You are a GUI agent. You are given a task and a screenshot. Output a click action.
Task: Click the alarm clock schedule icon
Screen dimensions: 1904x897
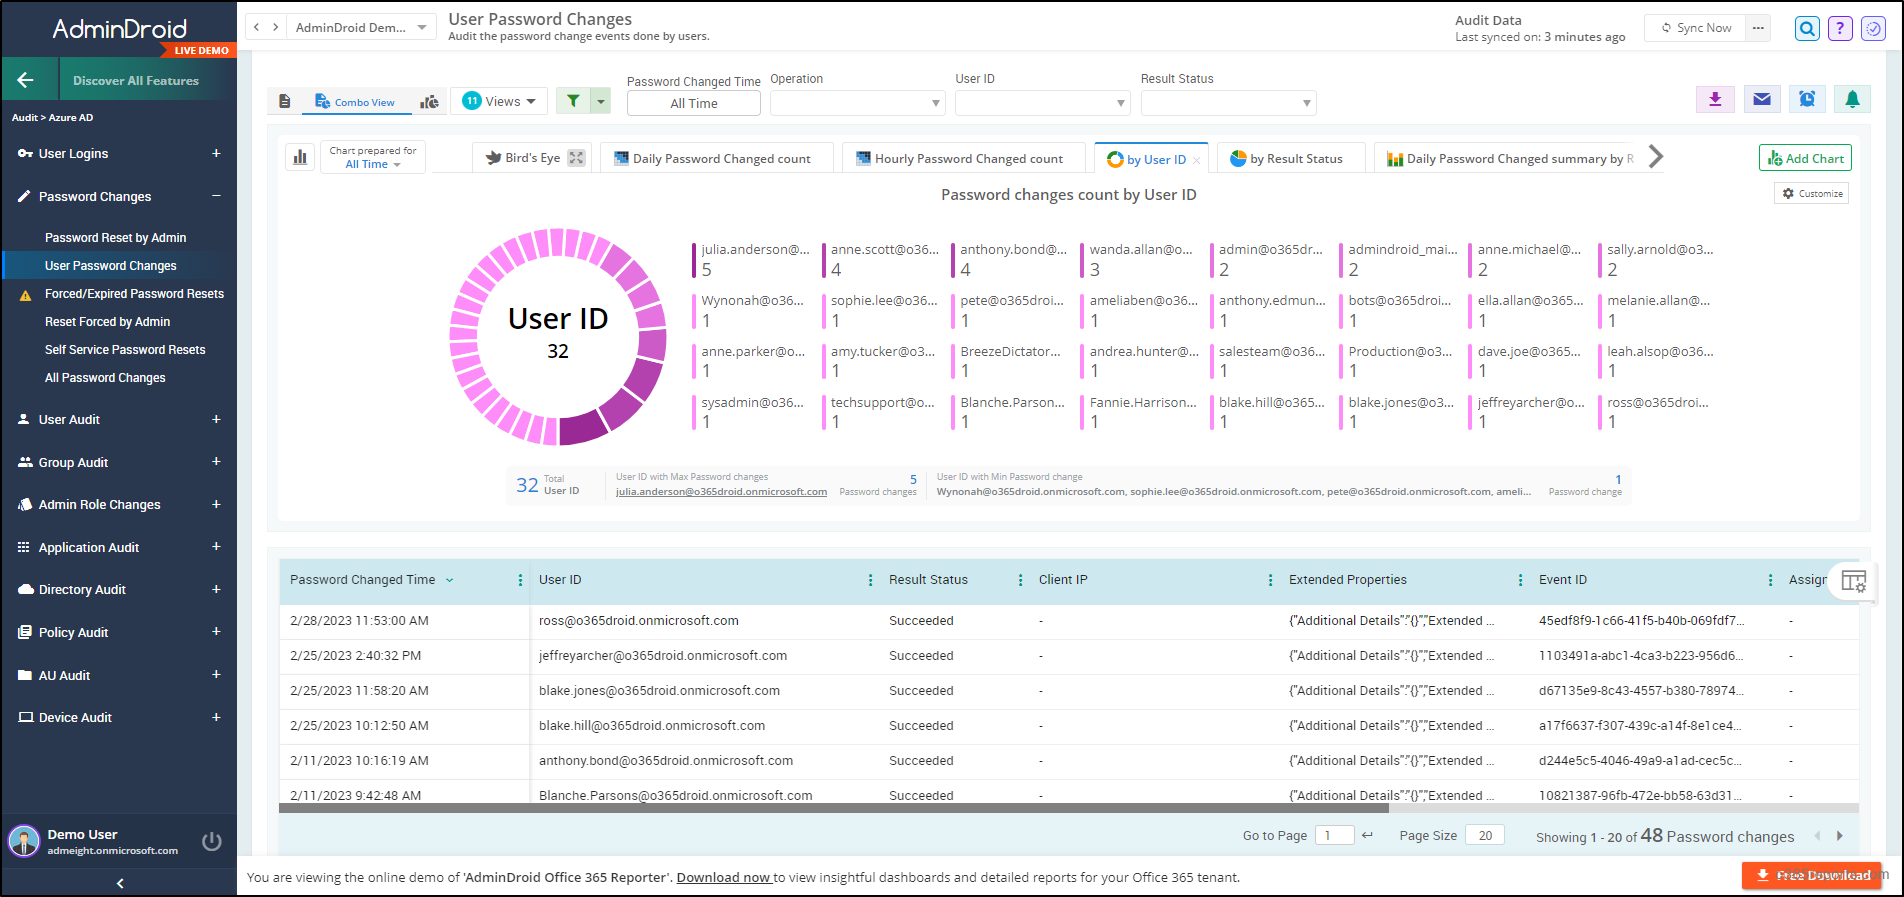click(1807, 99)
